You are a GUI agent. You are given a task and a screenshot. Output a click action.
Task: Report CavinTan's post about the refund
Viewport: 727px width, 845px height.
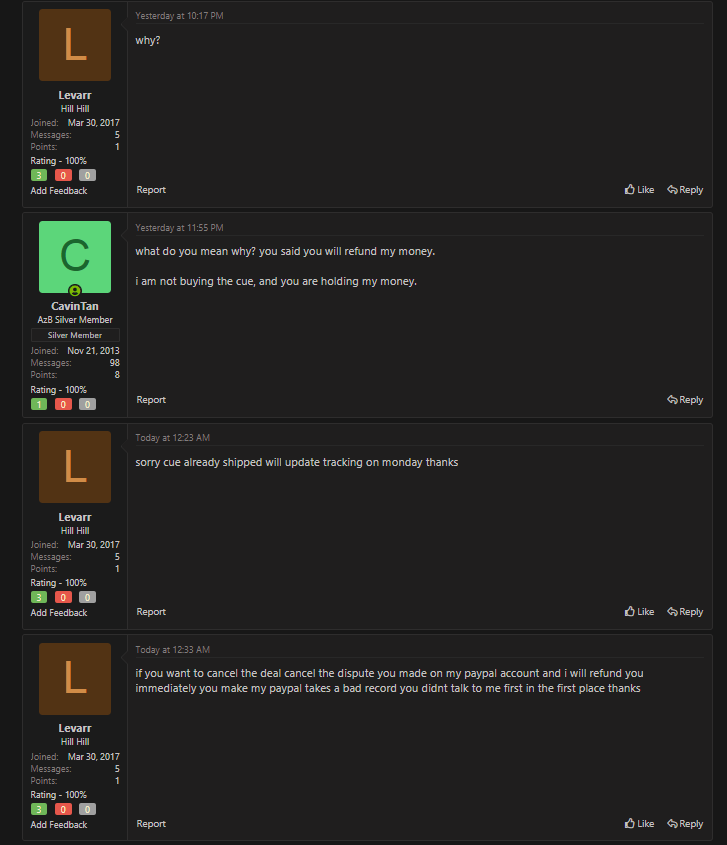[151, 400]
